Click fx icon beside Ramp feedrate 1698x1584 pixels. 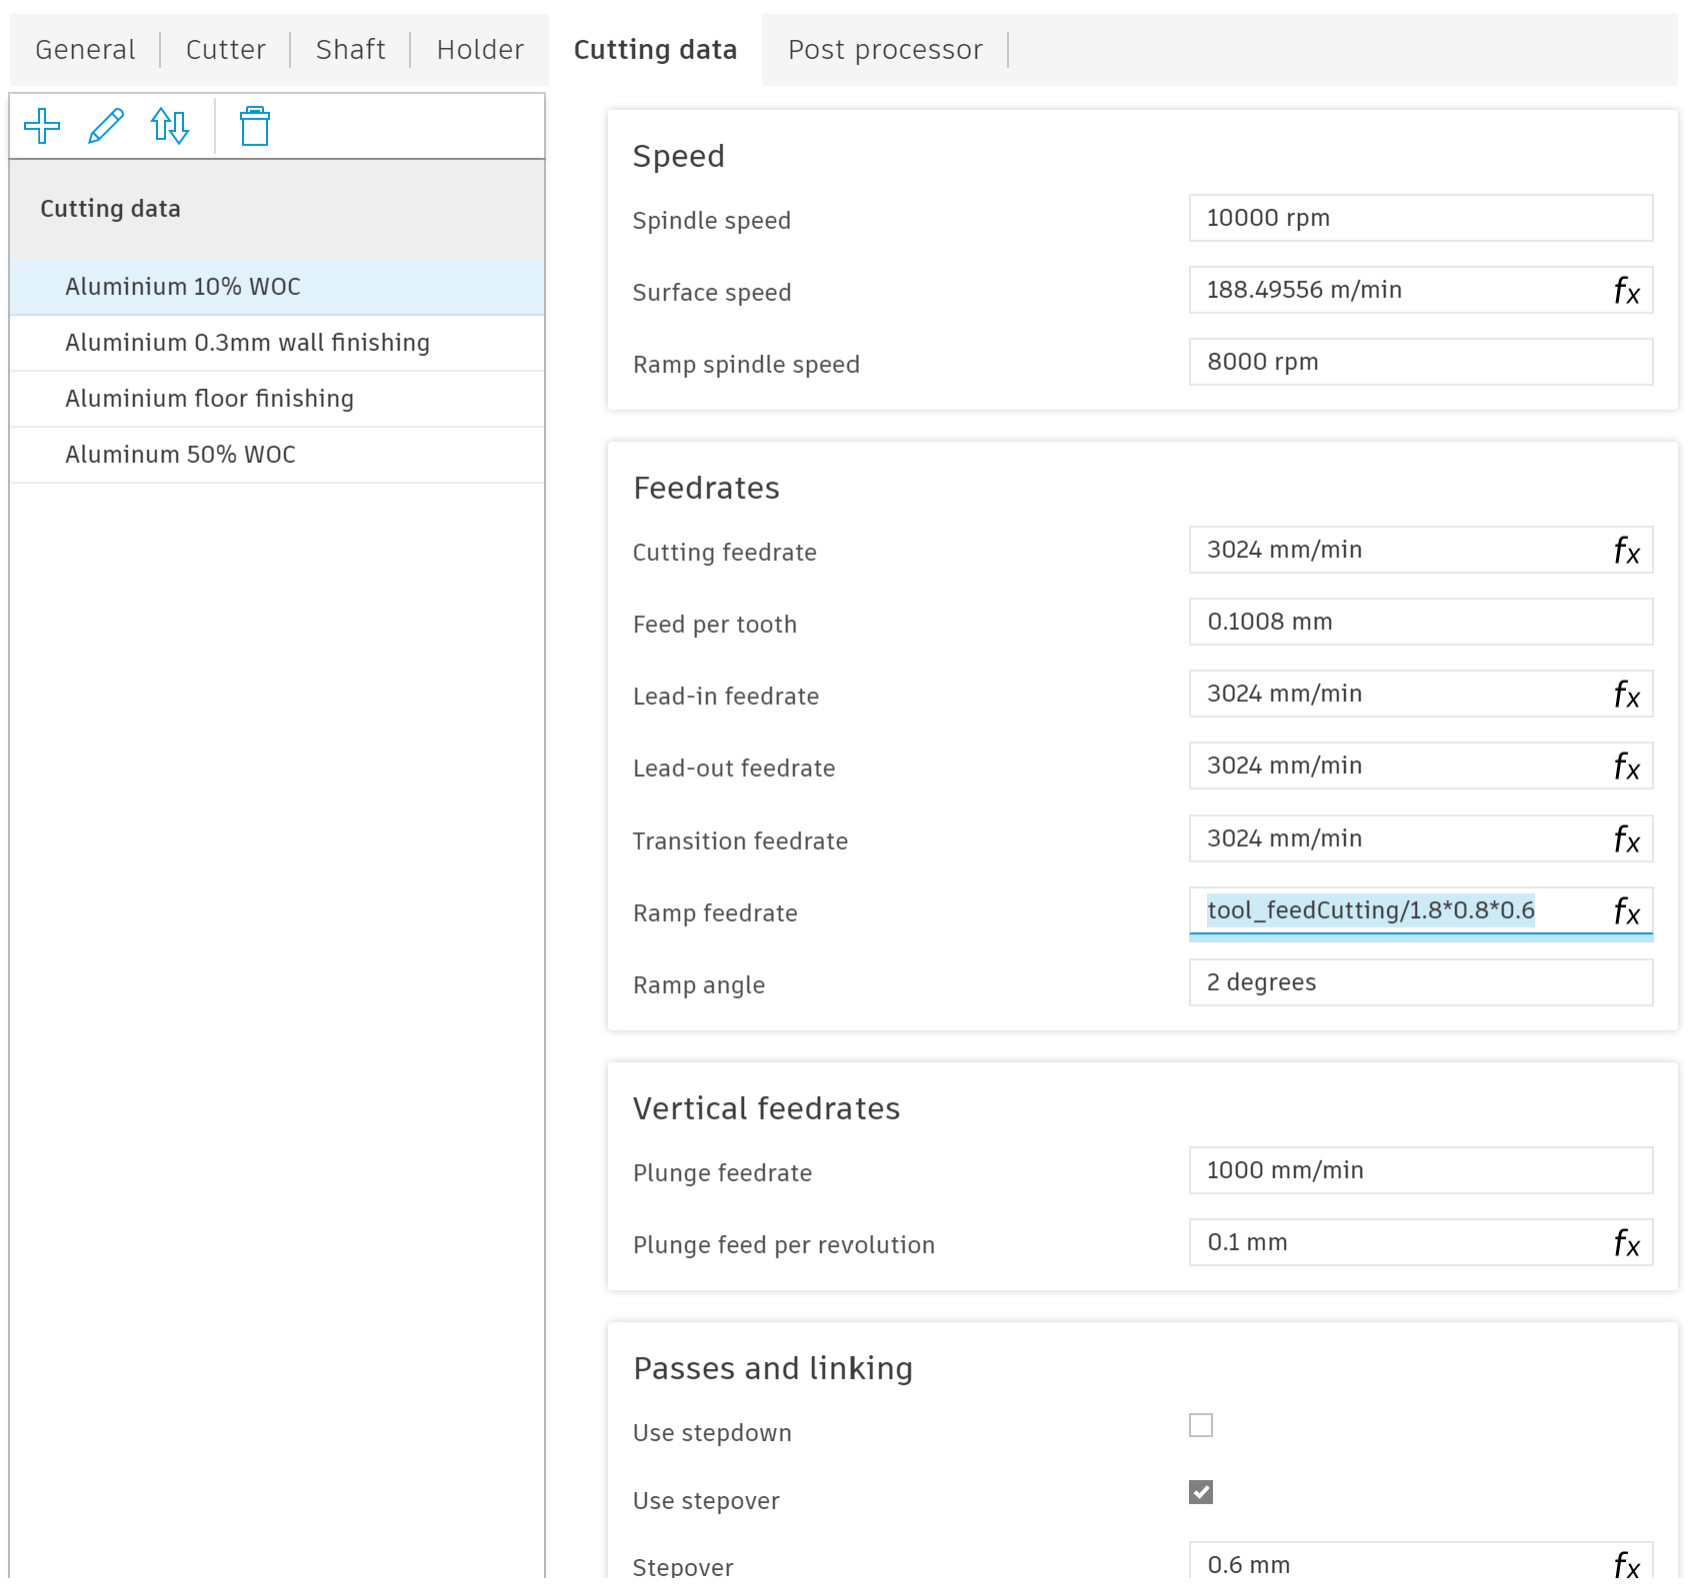pos(1626,911)
